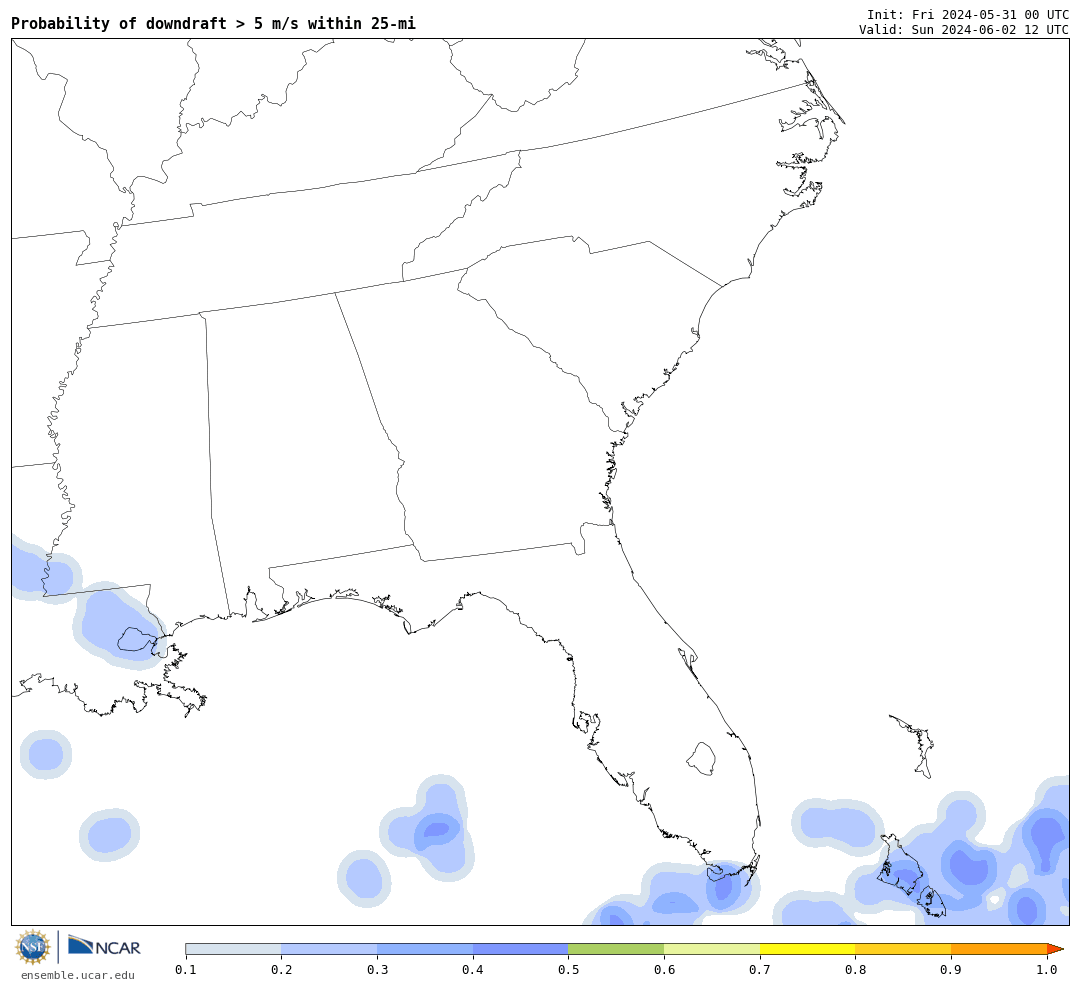This screenshot has width=1080, height=988.
Task: Click the 0.7 colorbar tick label
Action: [760, 970]
